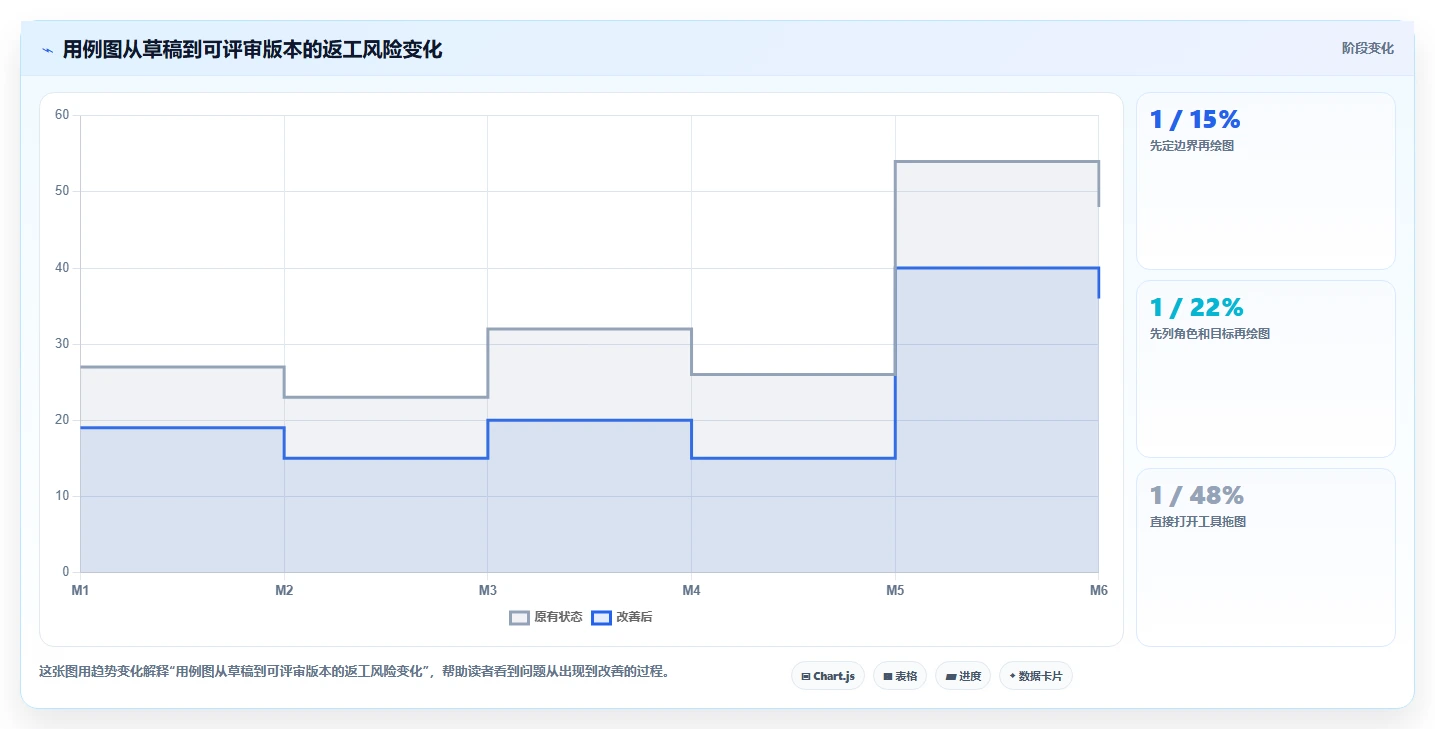Image resolution: width=1435 pixels, height=729 pixels.
Task: Click the chart title 用例图从草稿到可评审版本的返工风险变化
Action: (252, 49)
